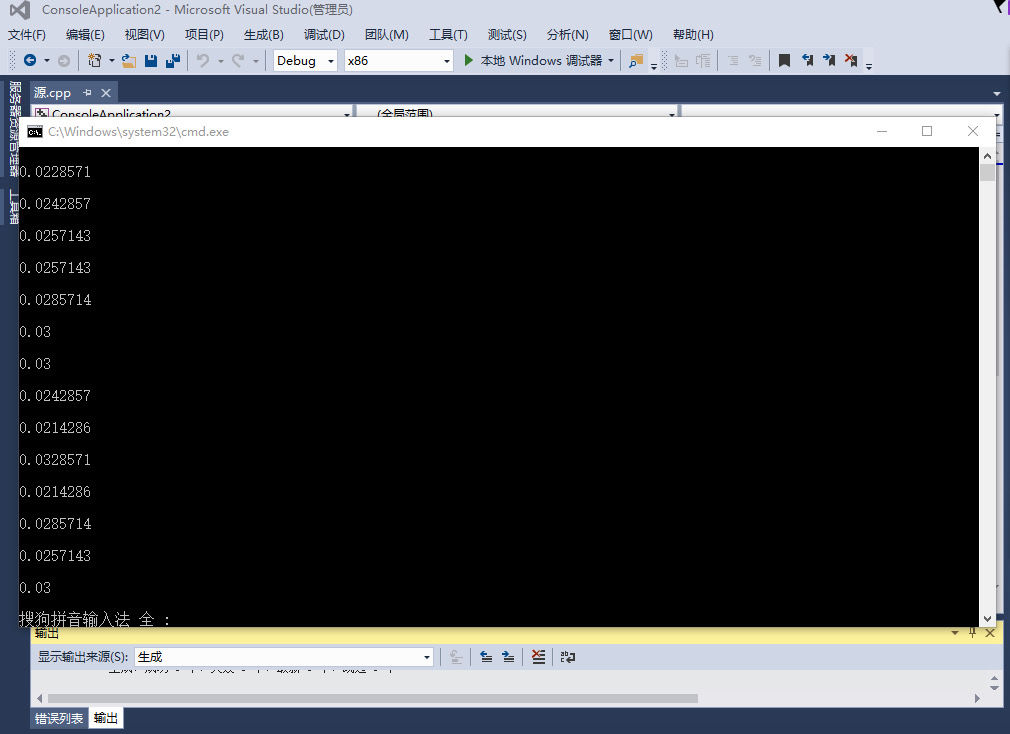Open the New Project dropdown arrow

[111, 61]
